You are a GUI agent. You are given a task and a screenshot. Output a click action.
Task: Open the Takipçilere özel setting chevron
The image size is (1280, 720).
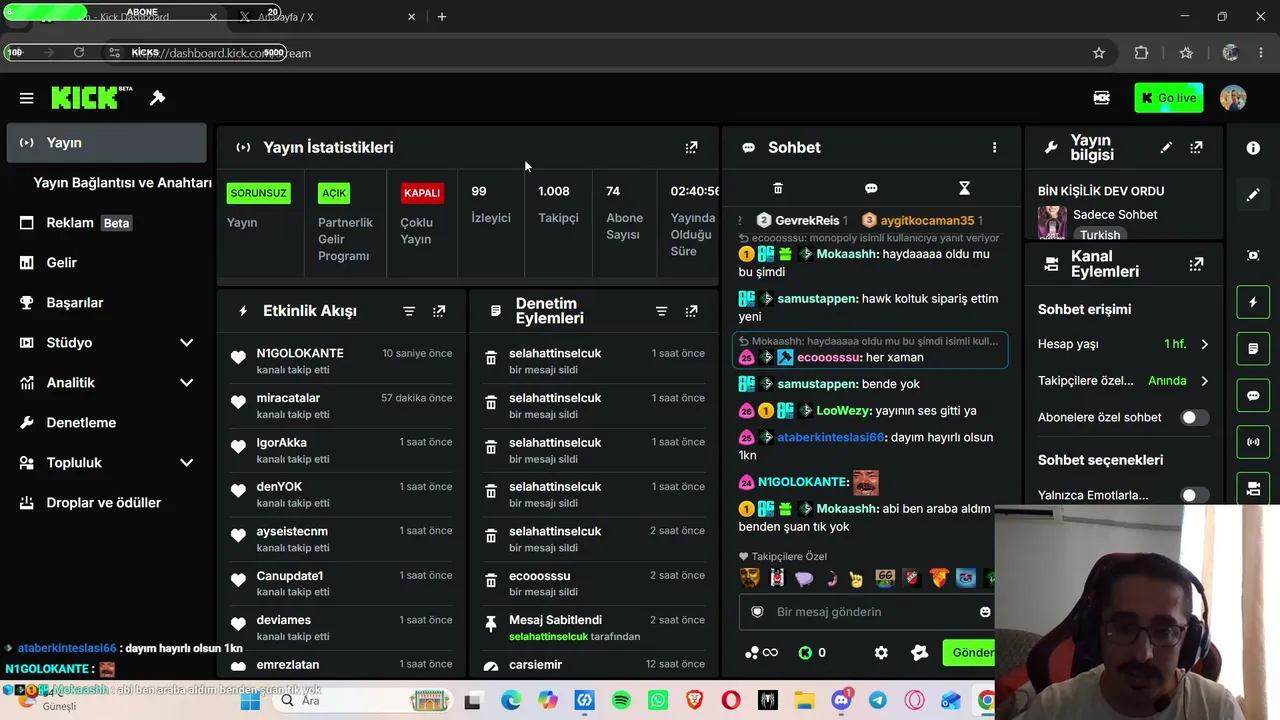click(1204, 381)
